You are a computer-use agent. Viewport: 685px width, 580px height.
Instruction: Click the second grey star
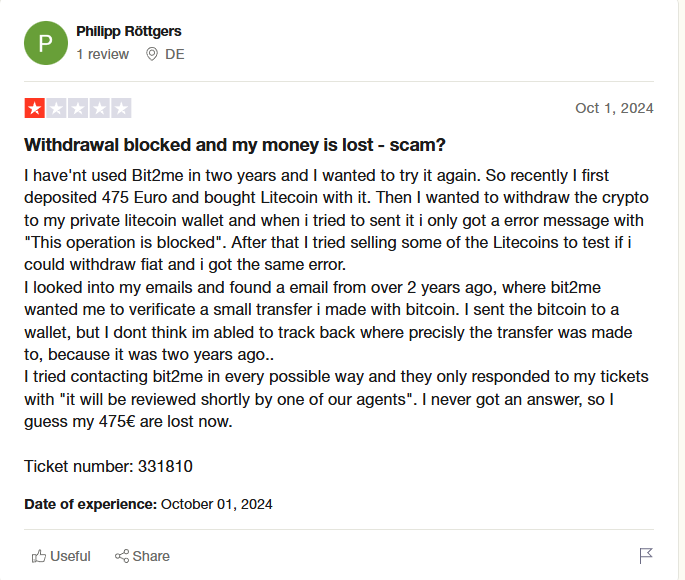click(x=56, y=108)
